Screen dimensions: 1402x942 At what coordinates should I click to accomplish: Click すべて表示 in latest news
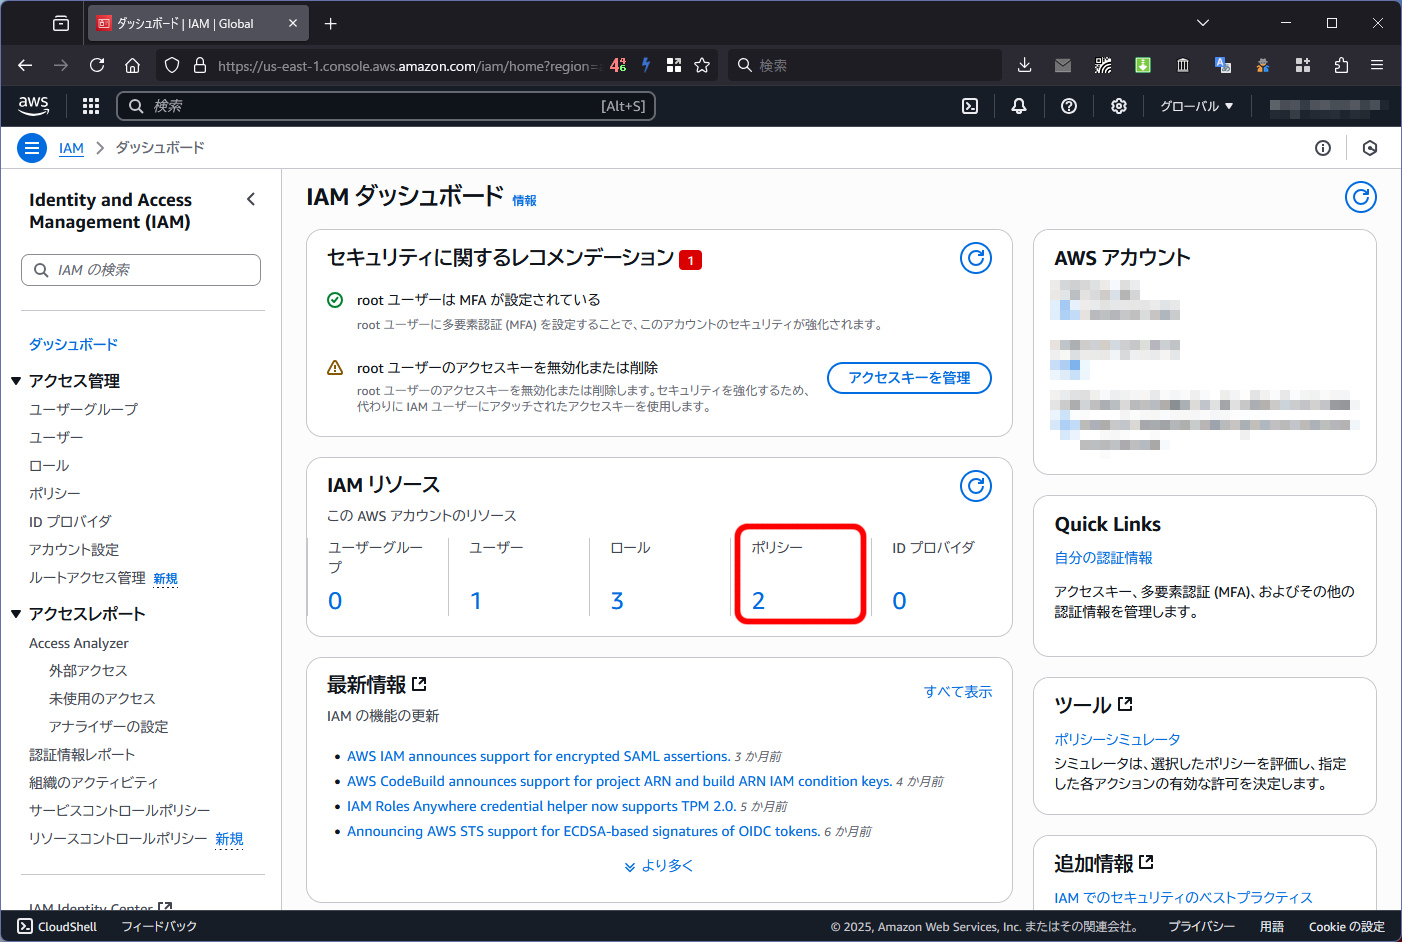[x=958, y=692]
